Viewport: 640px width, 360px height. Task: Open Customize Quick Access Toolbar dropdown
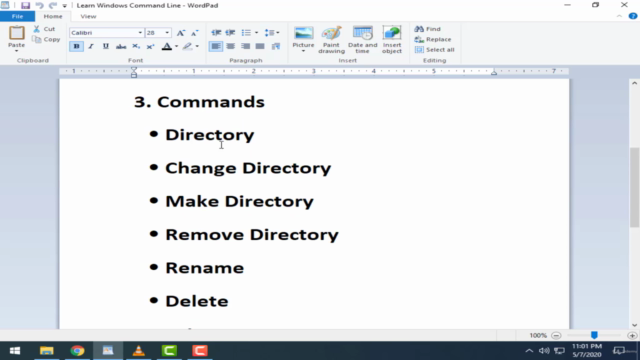coord(64,6)
